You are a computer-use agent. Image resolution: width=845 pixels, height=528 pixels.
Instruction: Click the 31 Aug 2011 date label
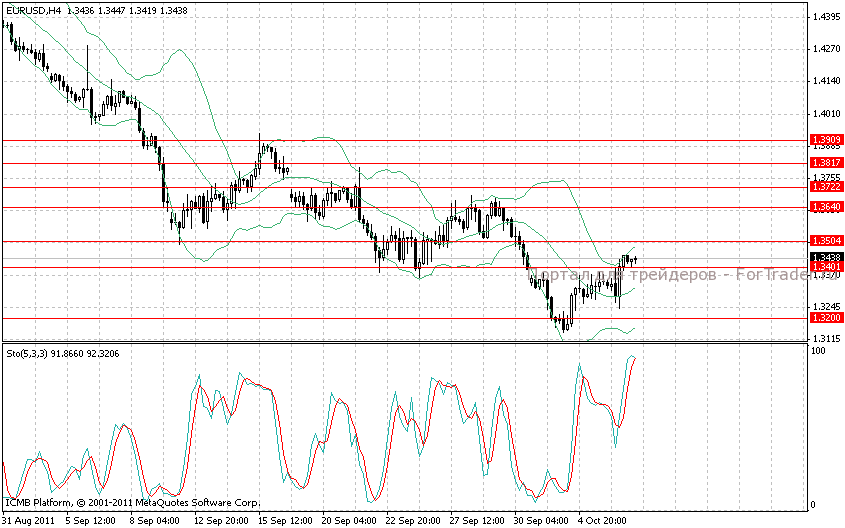pos(28,520)
